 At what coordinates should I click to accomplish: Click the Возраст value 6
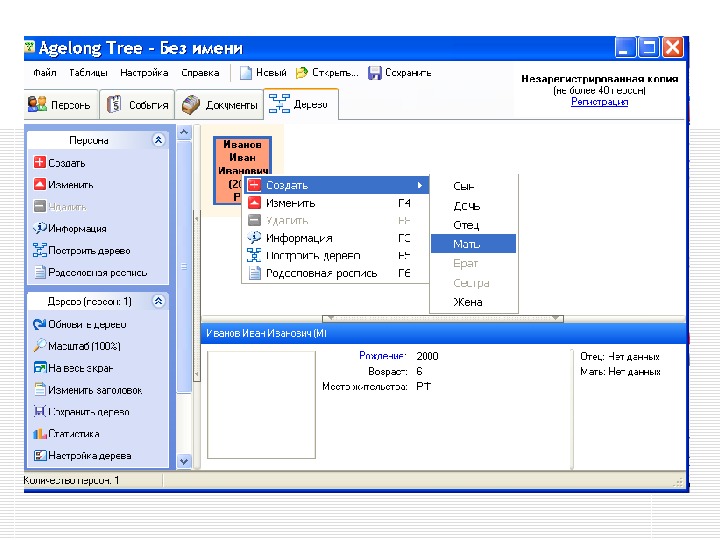click(x=419, y=371)
